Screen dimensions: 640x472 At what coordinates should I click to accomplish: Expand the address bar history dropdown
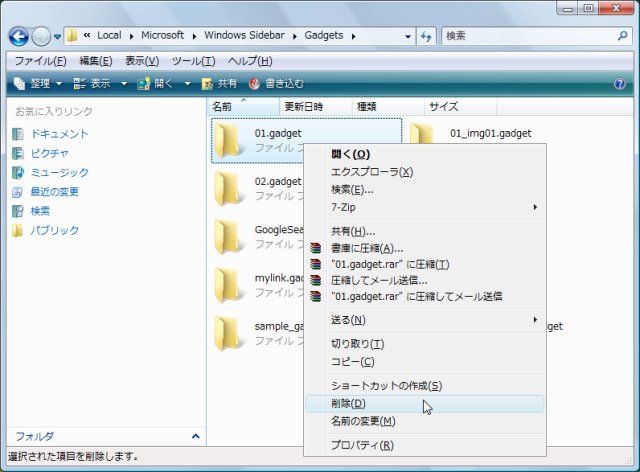coord(407,37)
